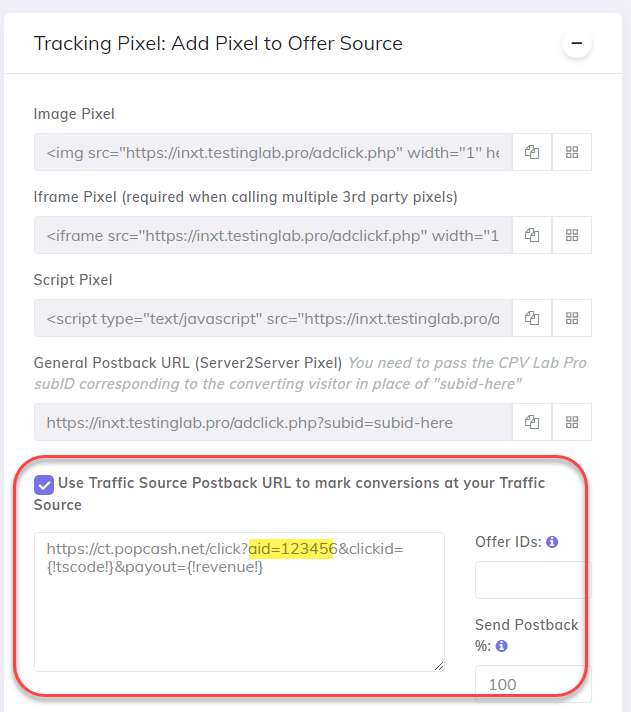631x712 pixels.
Task: Grab the textarea resize handle corner
Action: pos(439,666)
